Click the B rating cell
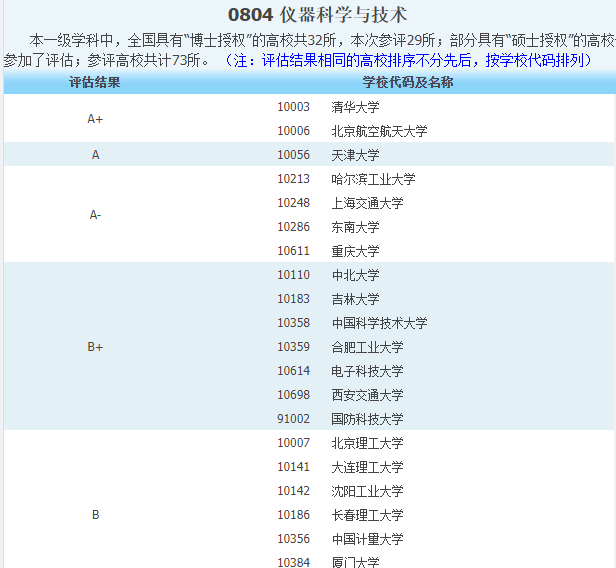The height and width of the screenshot is (568, 616). pos(95,515)
